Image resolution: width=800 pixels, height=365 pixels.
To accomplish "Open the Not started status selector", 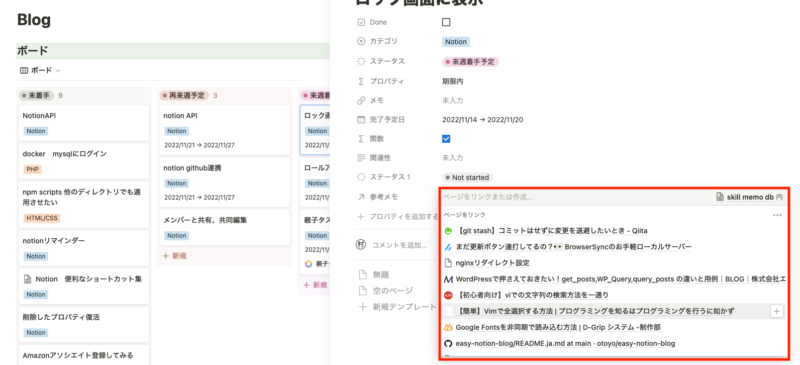I will click(x=468, y=178).
